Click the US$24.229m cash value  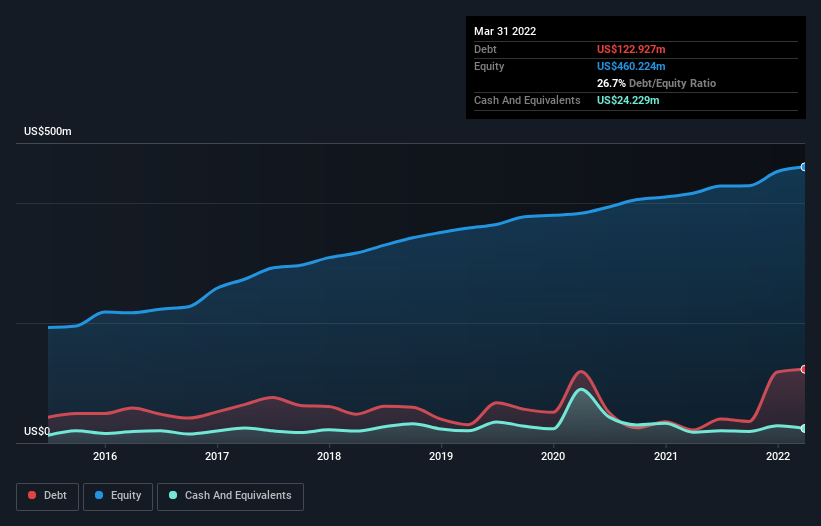[x=628, y=100]
